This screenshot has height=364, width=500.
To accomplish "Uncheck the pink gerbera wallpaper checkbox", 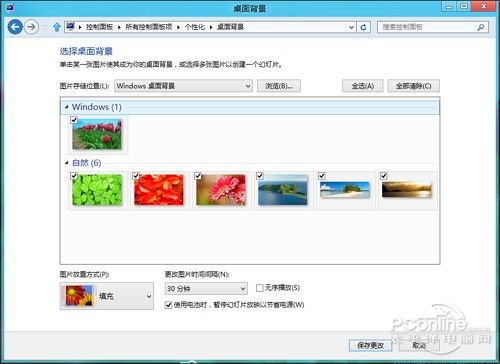I will click(198, 176).
